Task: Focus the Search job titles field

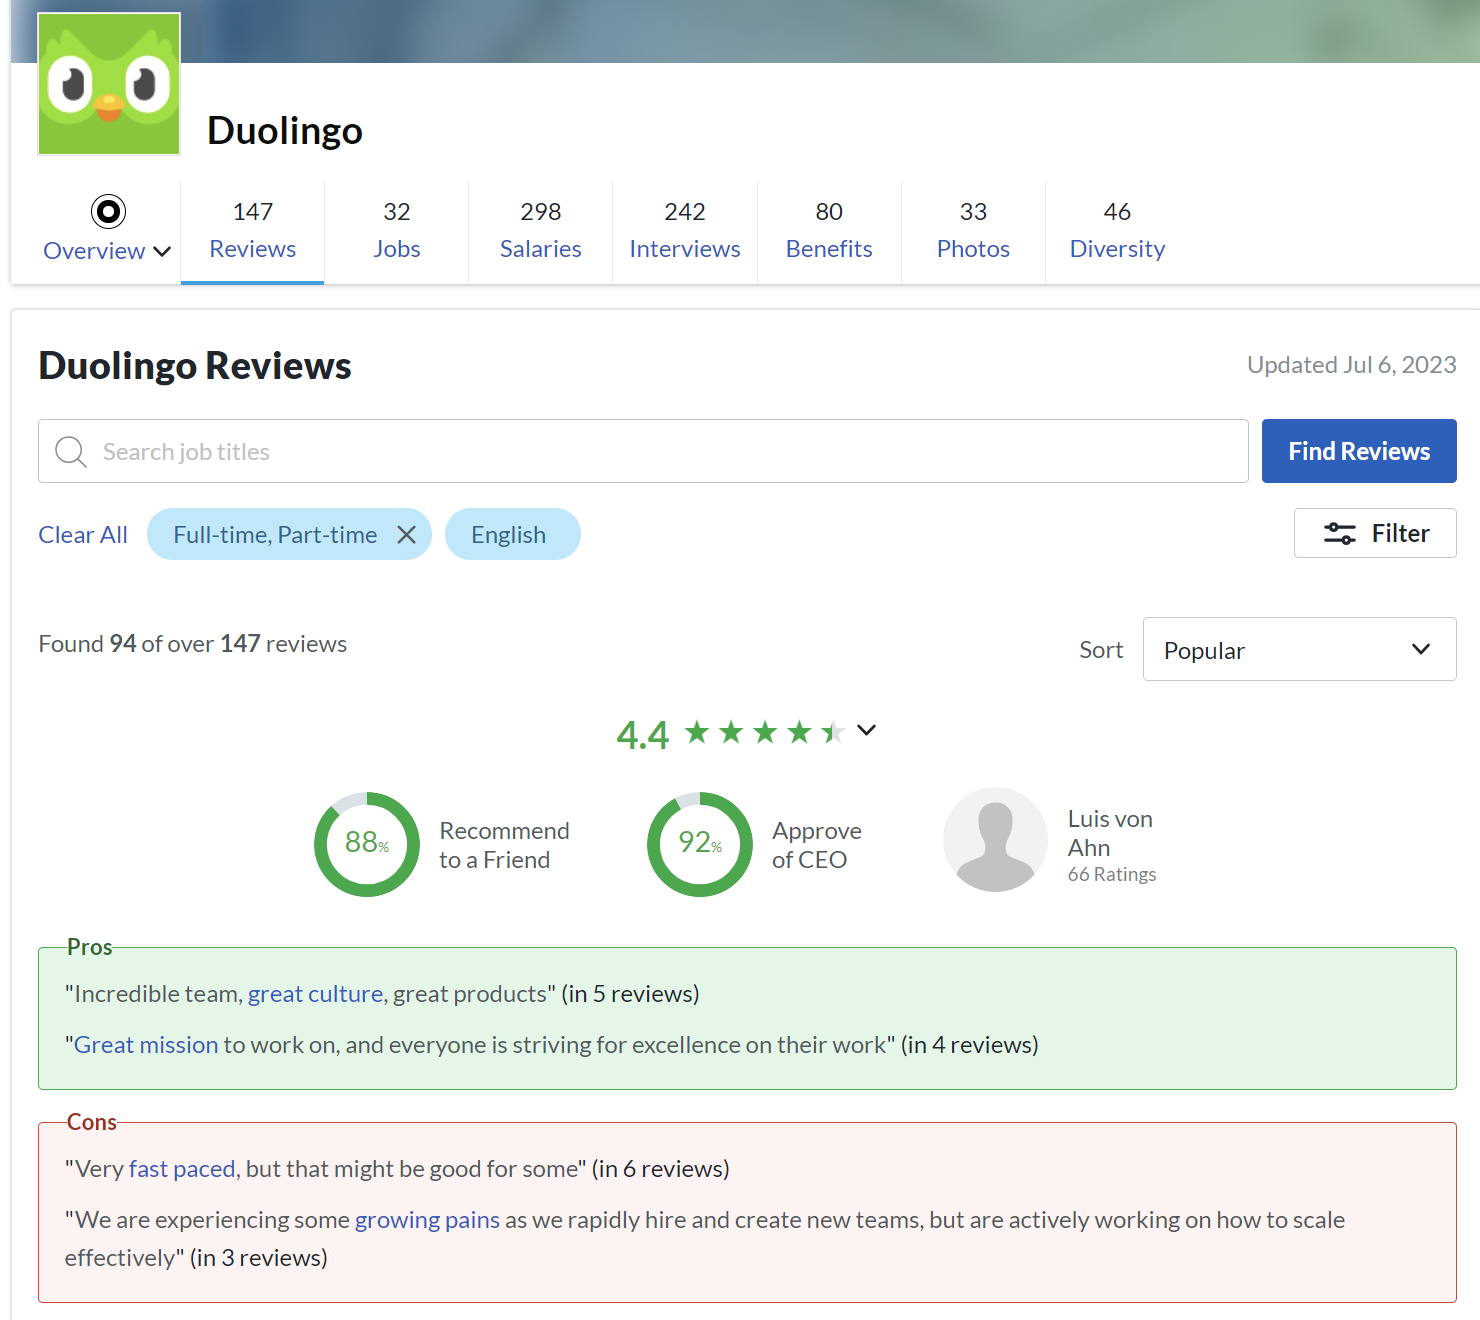Action: (643, 451)
